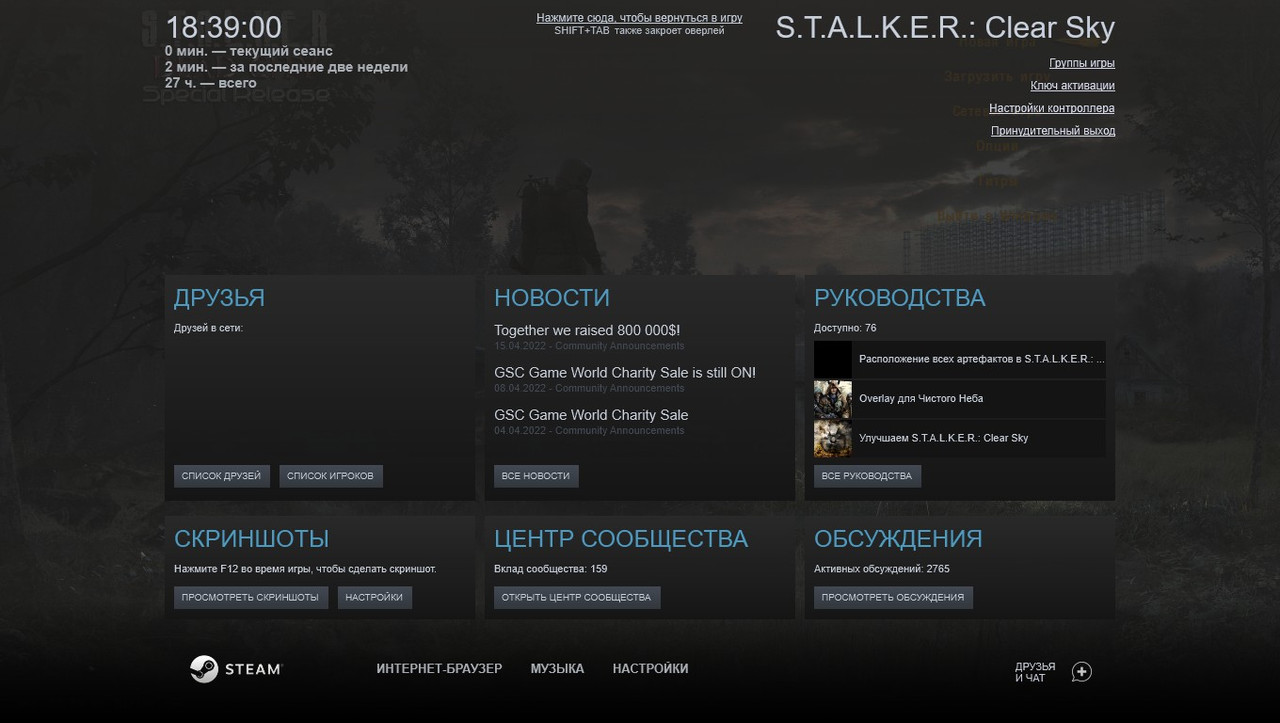Viewport: 1280px width, 723px height.
Task: Open the friends and chat plus icon
Action: point(1081,672)
